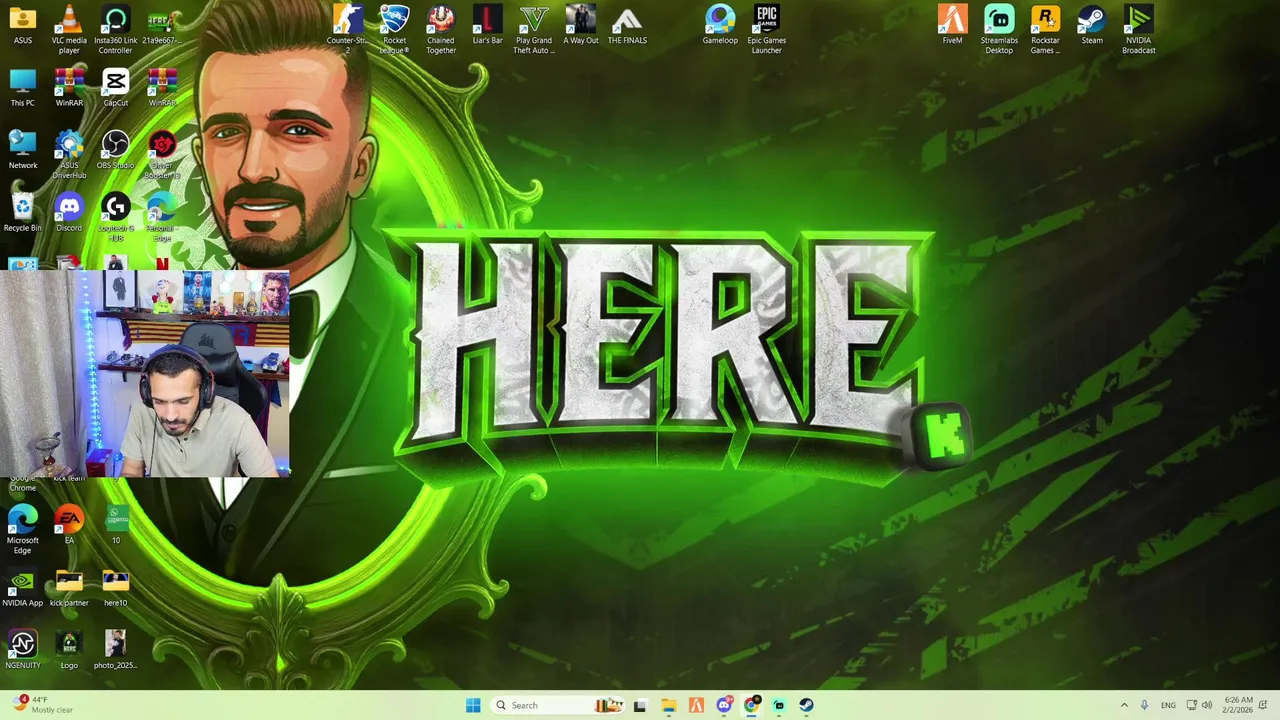Launch THE FINALS shortcut
Viewport: 1280px width, 720px height.
(x=627, y=25)
